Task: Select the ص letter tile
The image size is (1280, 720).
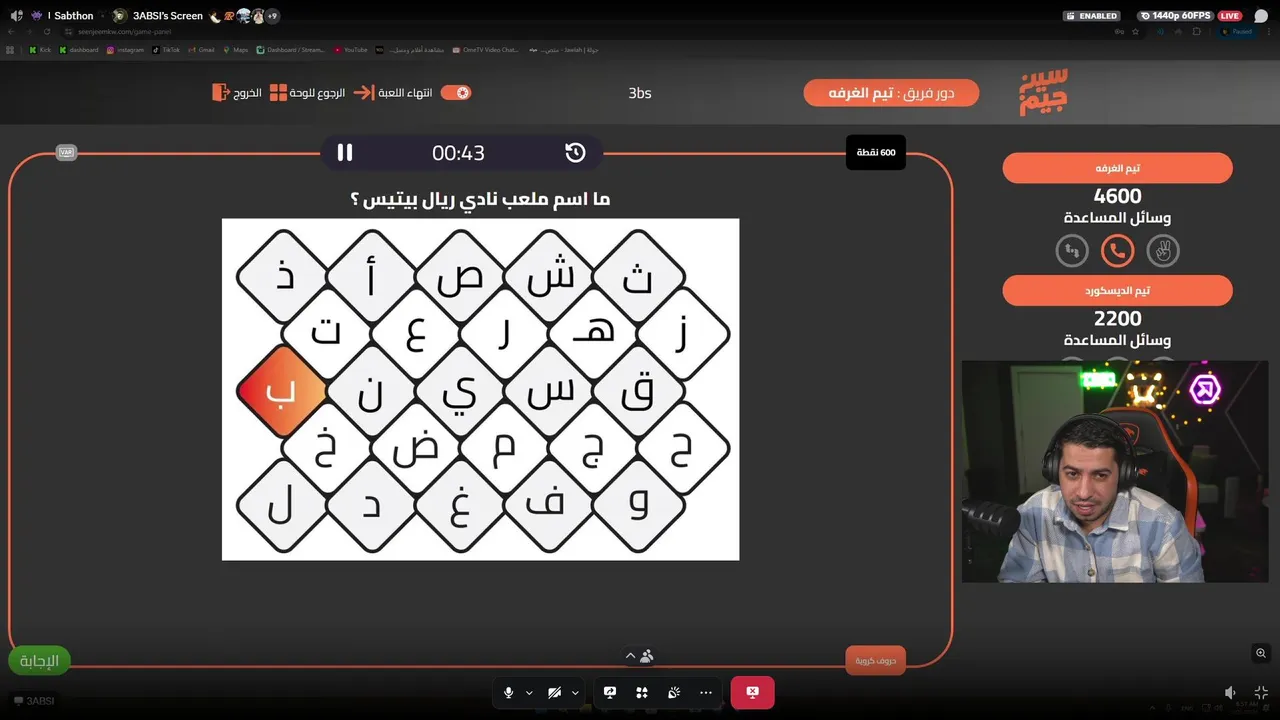Action: [x=460, y=277]
